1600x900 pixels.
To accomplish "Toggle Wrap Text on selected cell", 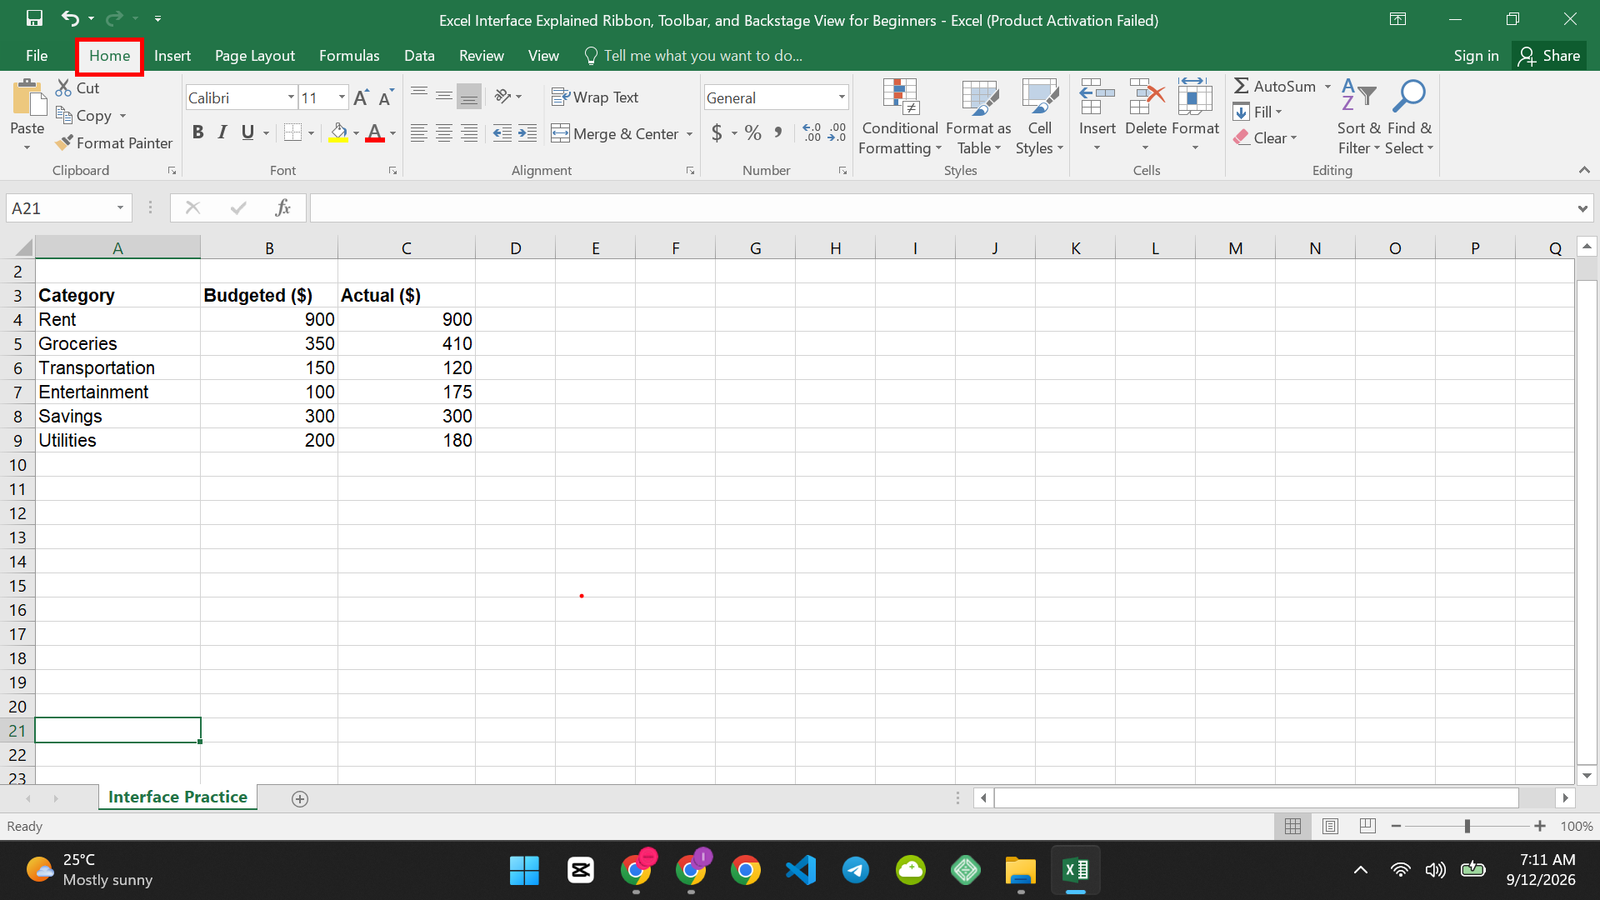I will [x=595, y=97].
